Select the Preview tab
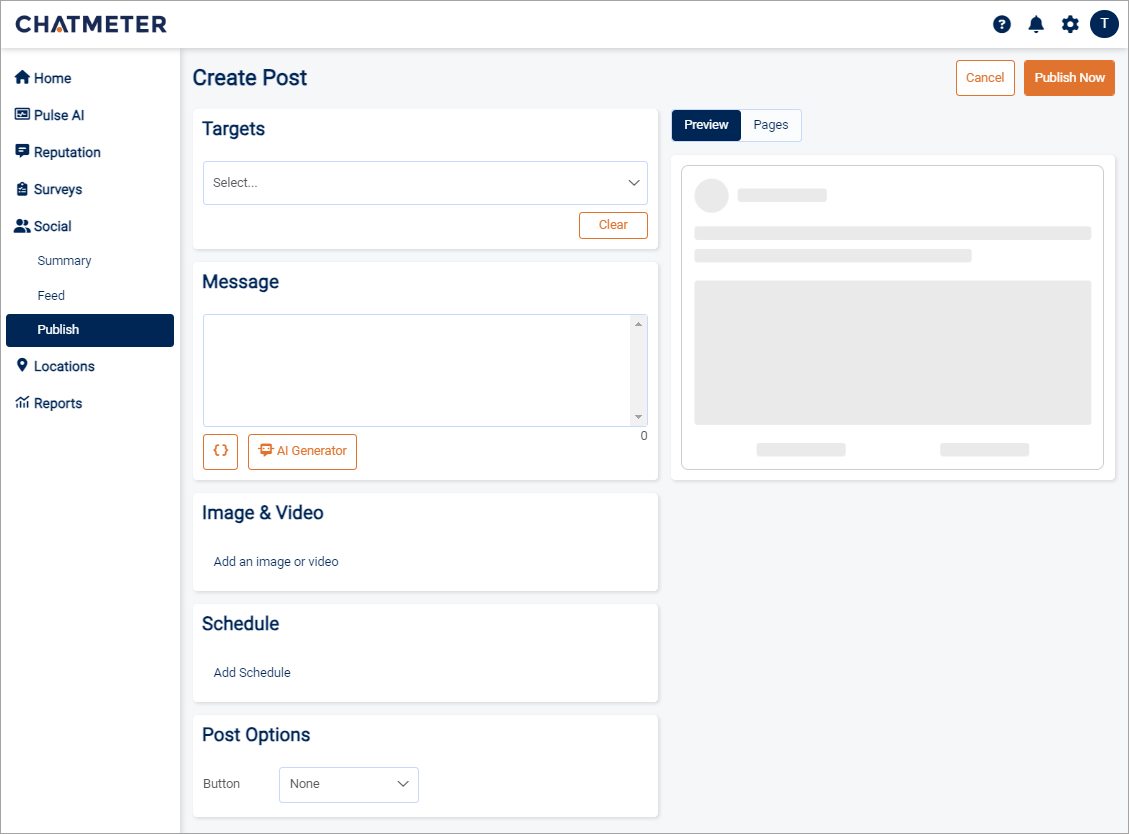The image size is (1129, 834). tap(705, 125)
